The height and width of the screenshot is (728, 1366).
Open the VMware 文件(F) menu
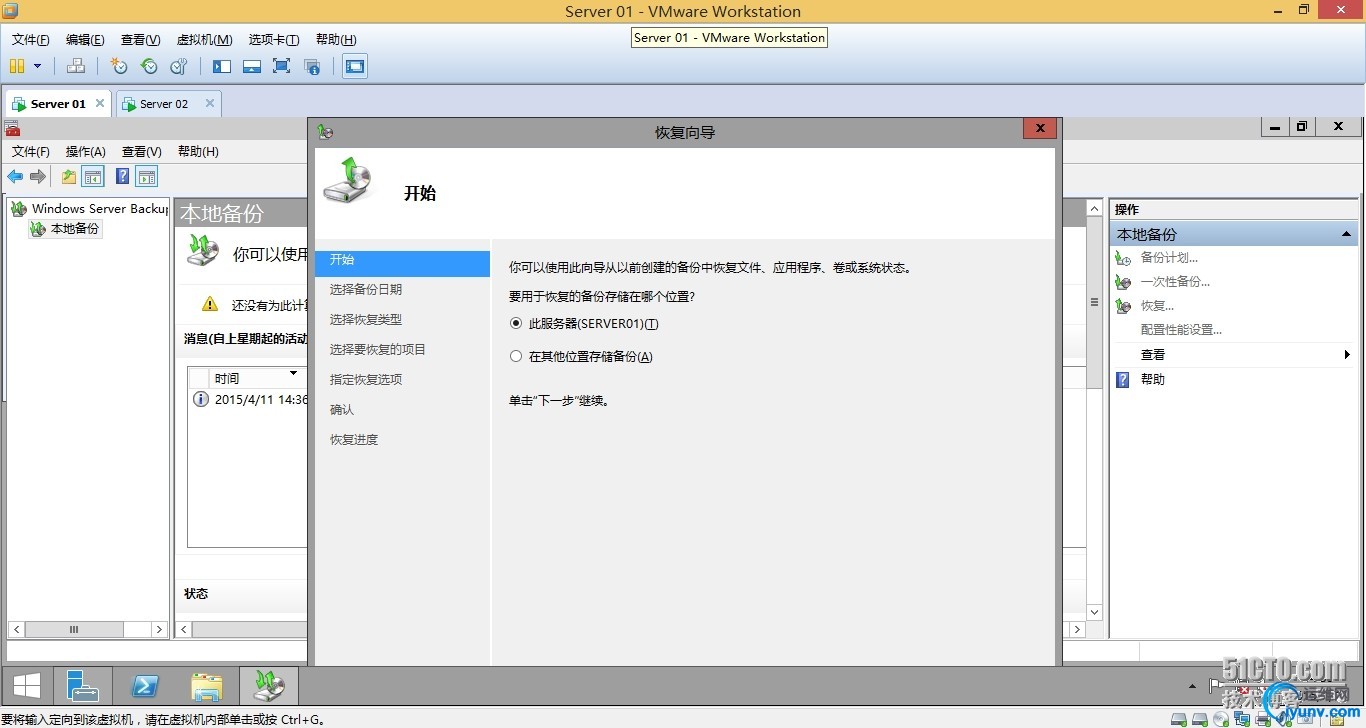31,40
